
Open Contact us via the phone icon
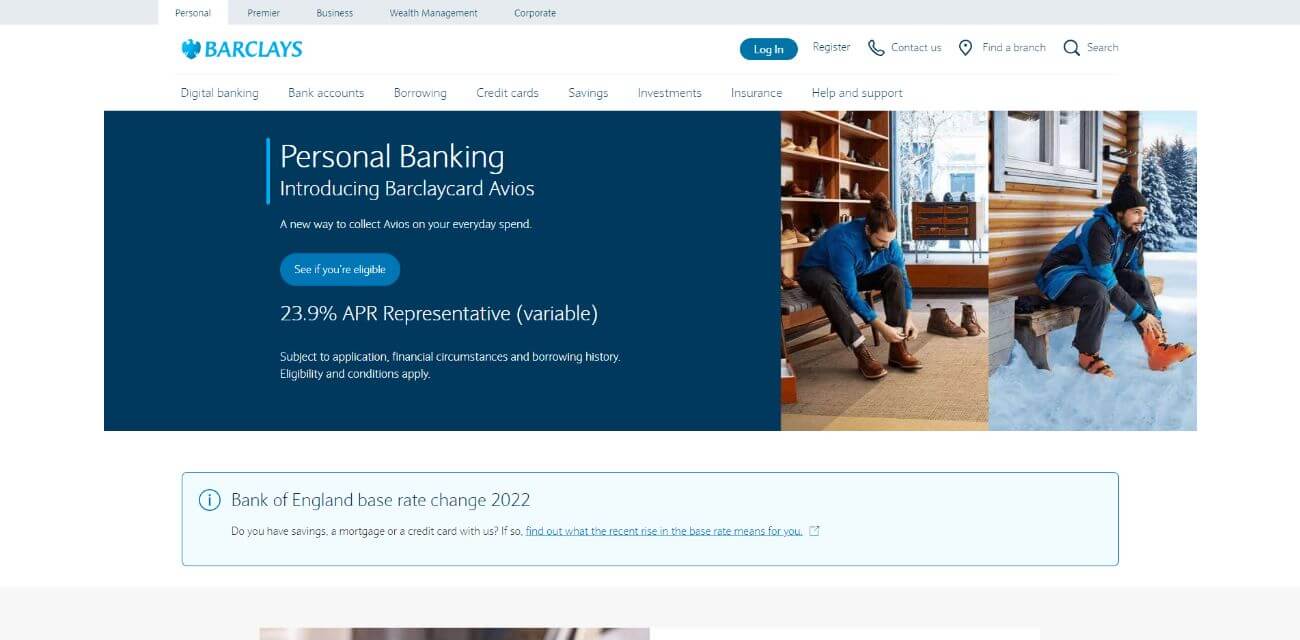pos(876,47)
